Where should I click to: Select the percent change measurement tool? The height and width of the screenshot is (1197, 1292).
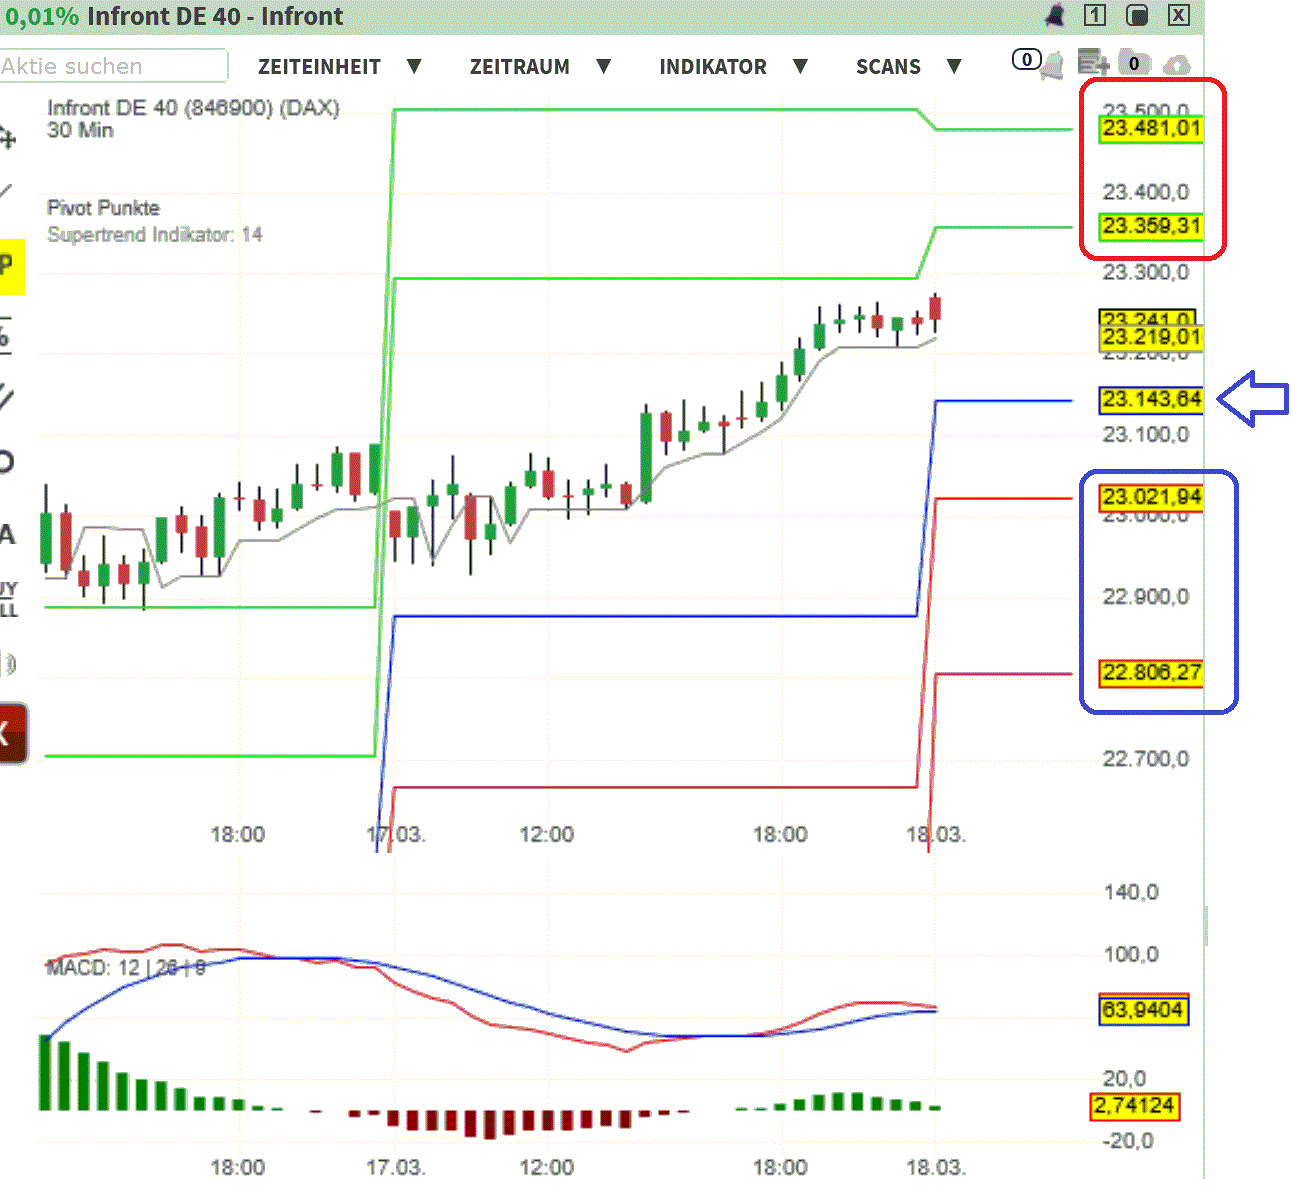click(8, 335)
